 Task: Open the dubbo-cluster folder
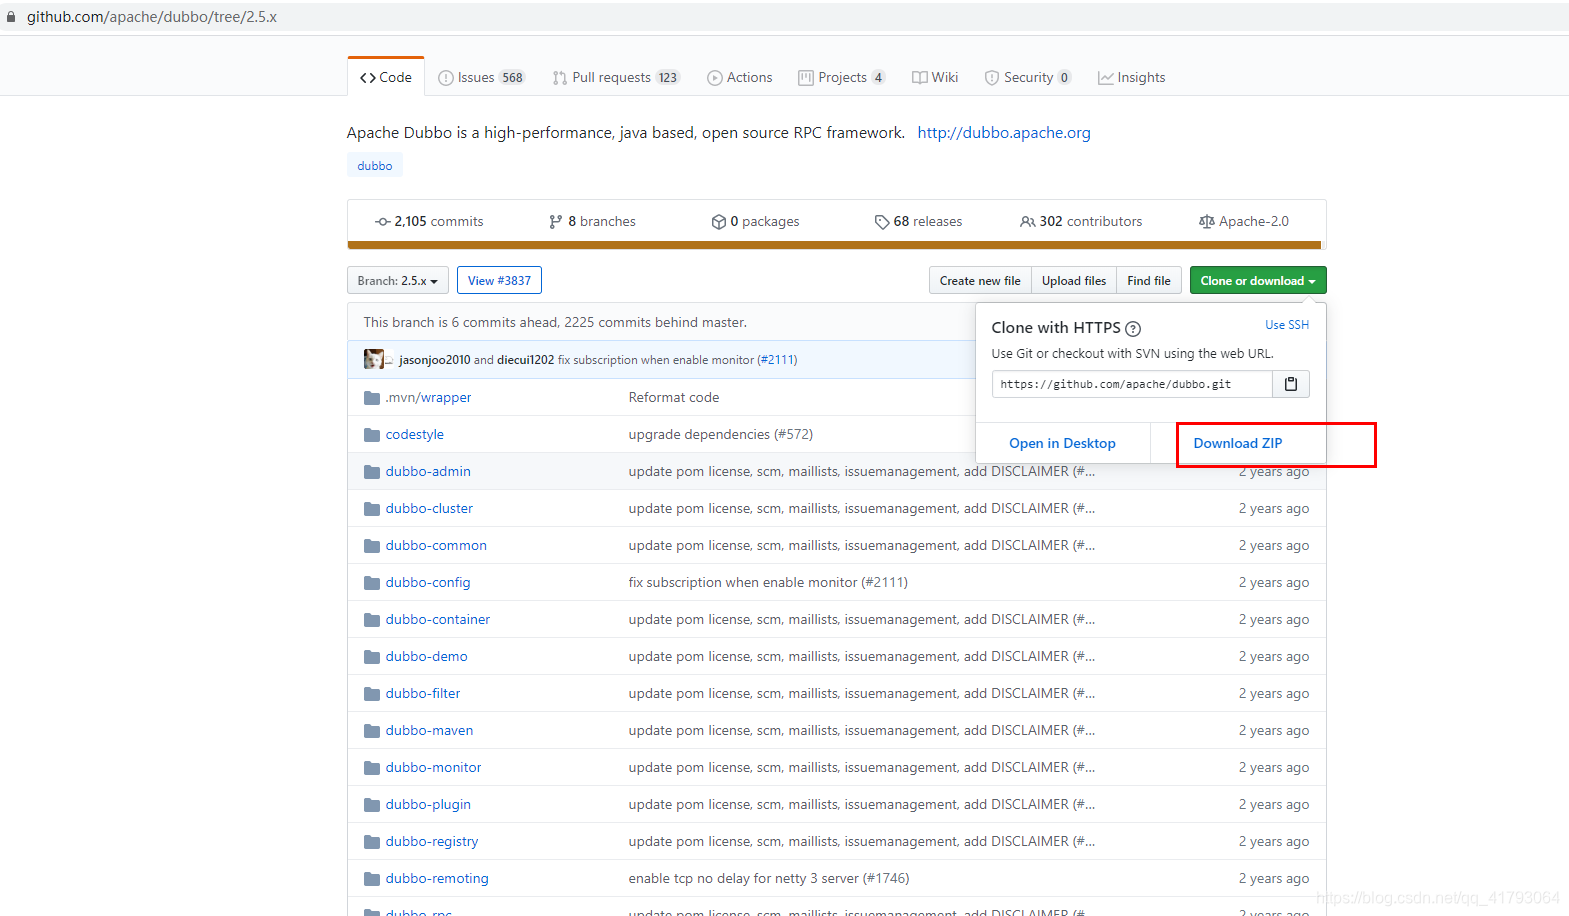(429, 508)
